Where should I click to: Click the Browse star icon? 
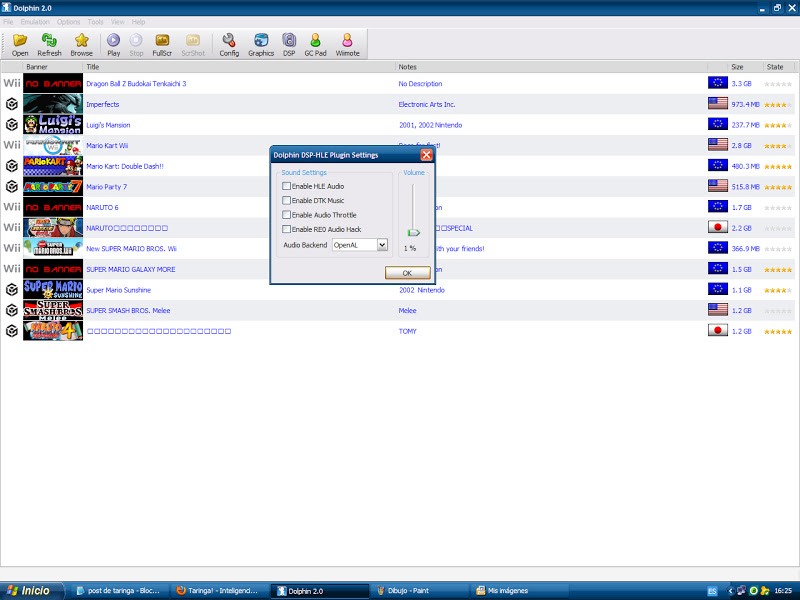pos(81,44)
